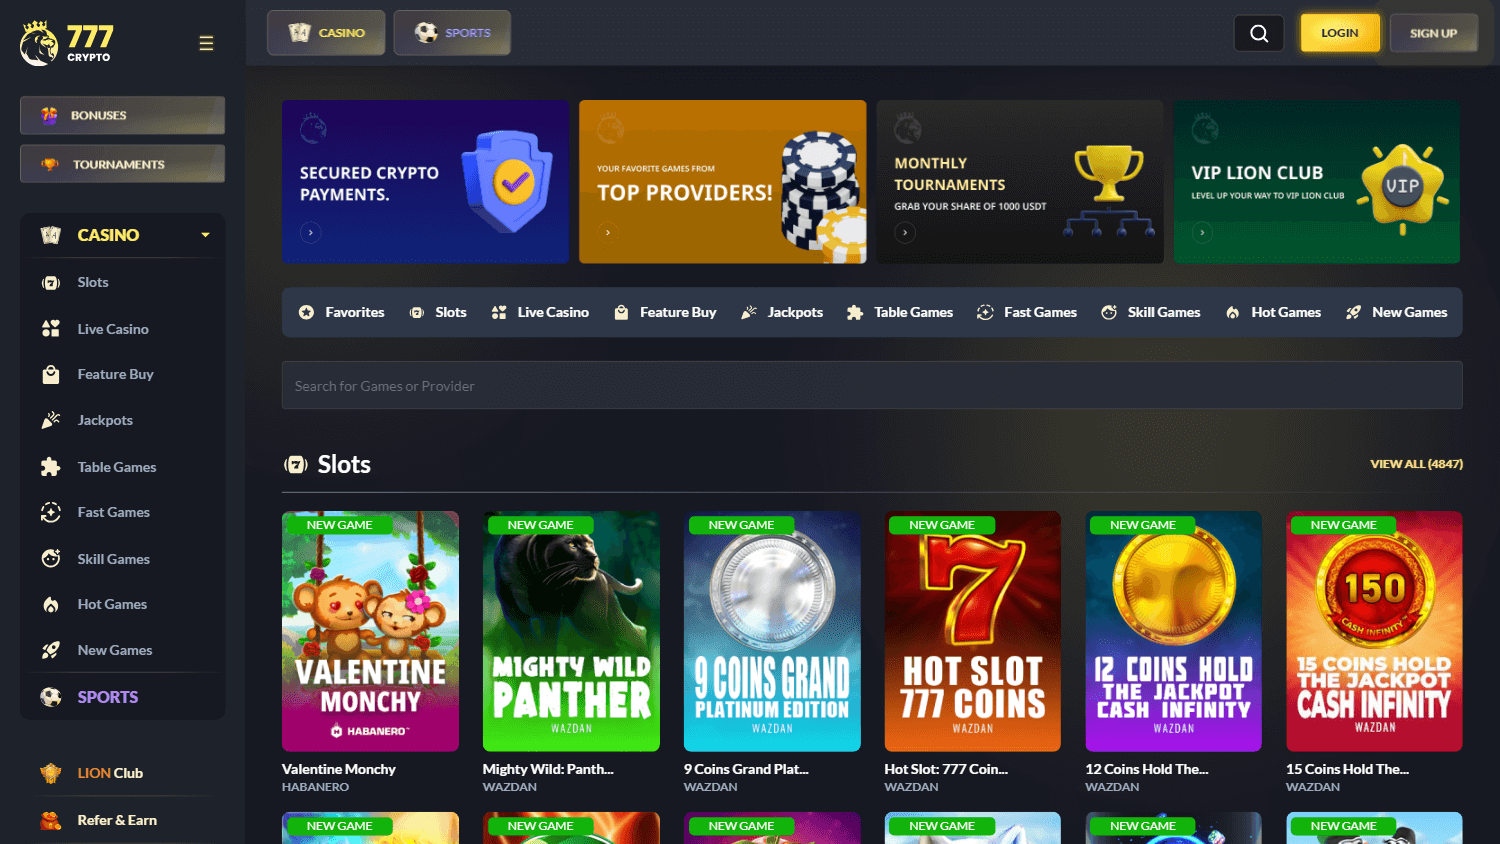Open the TOURNAMENTS sidebar button
1500x844 pixels.
click(122, 164)
